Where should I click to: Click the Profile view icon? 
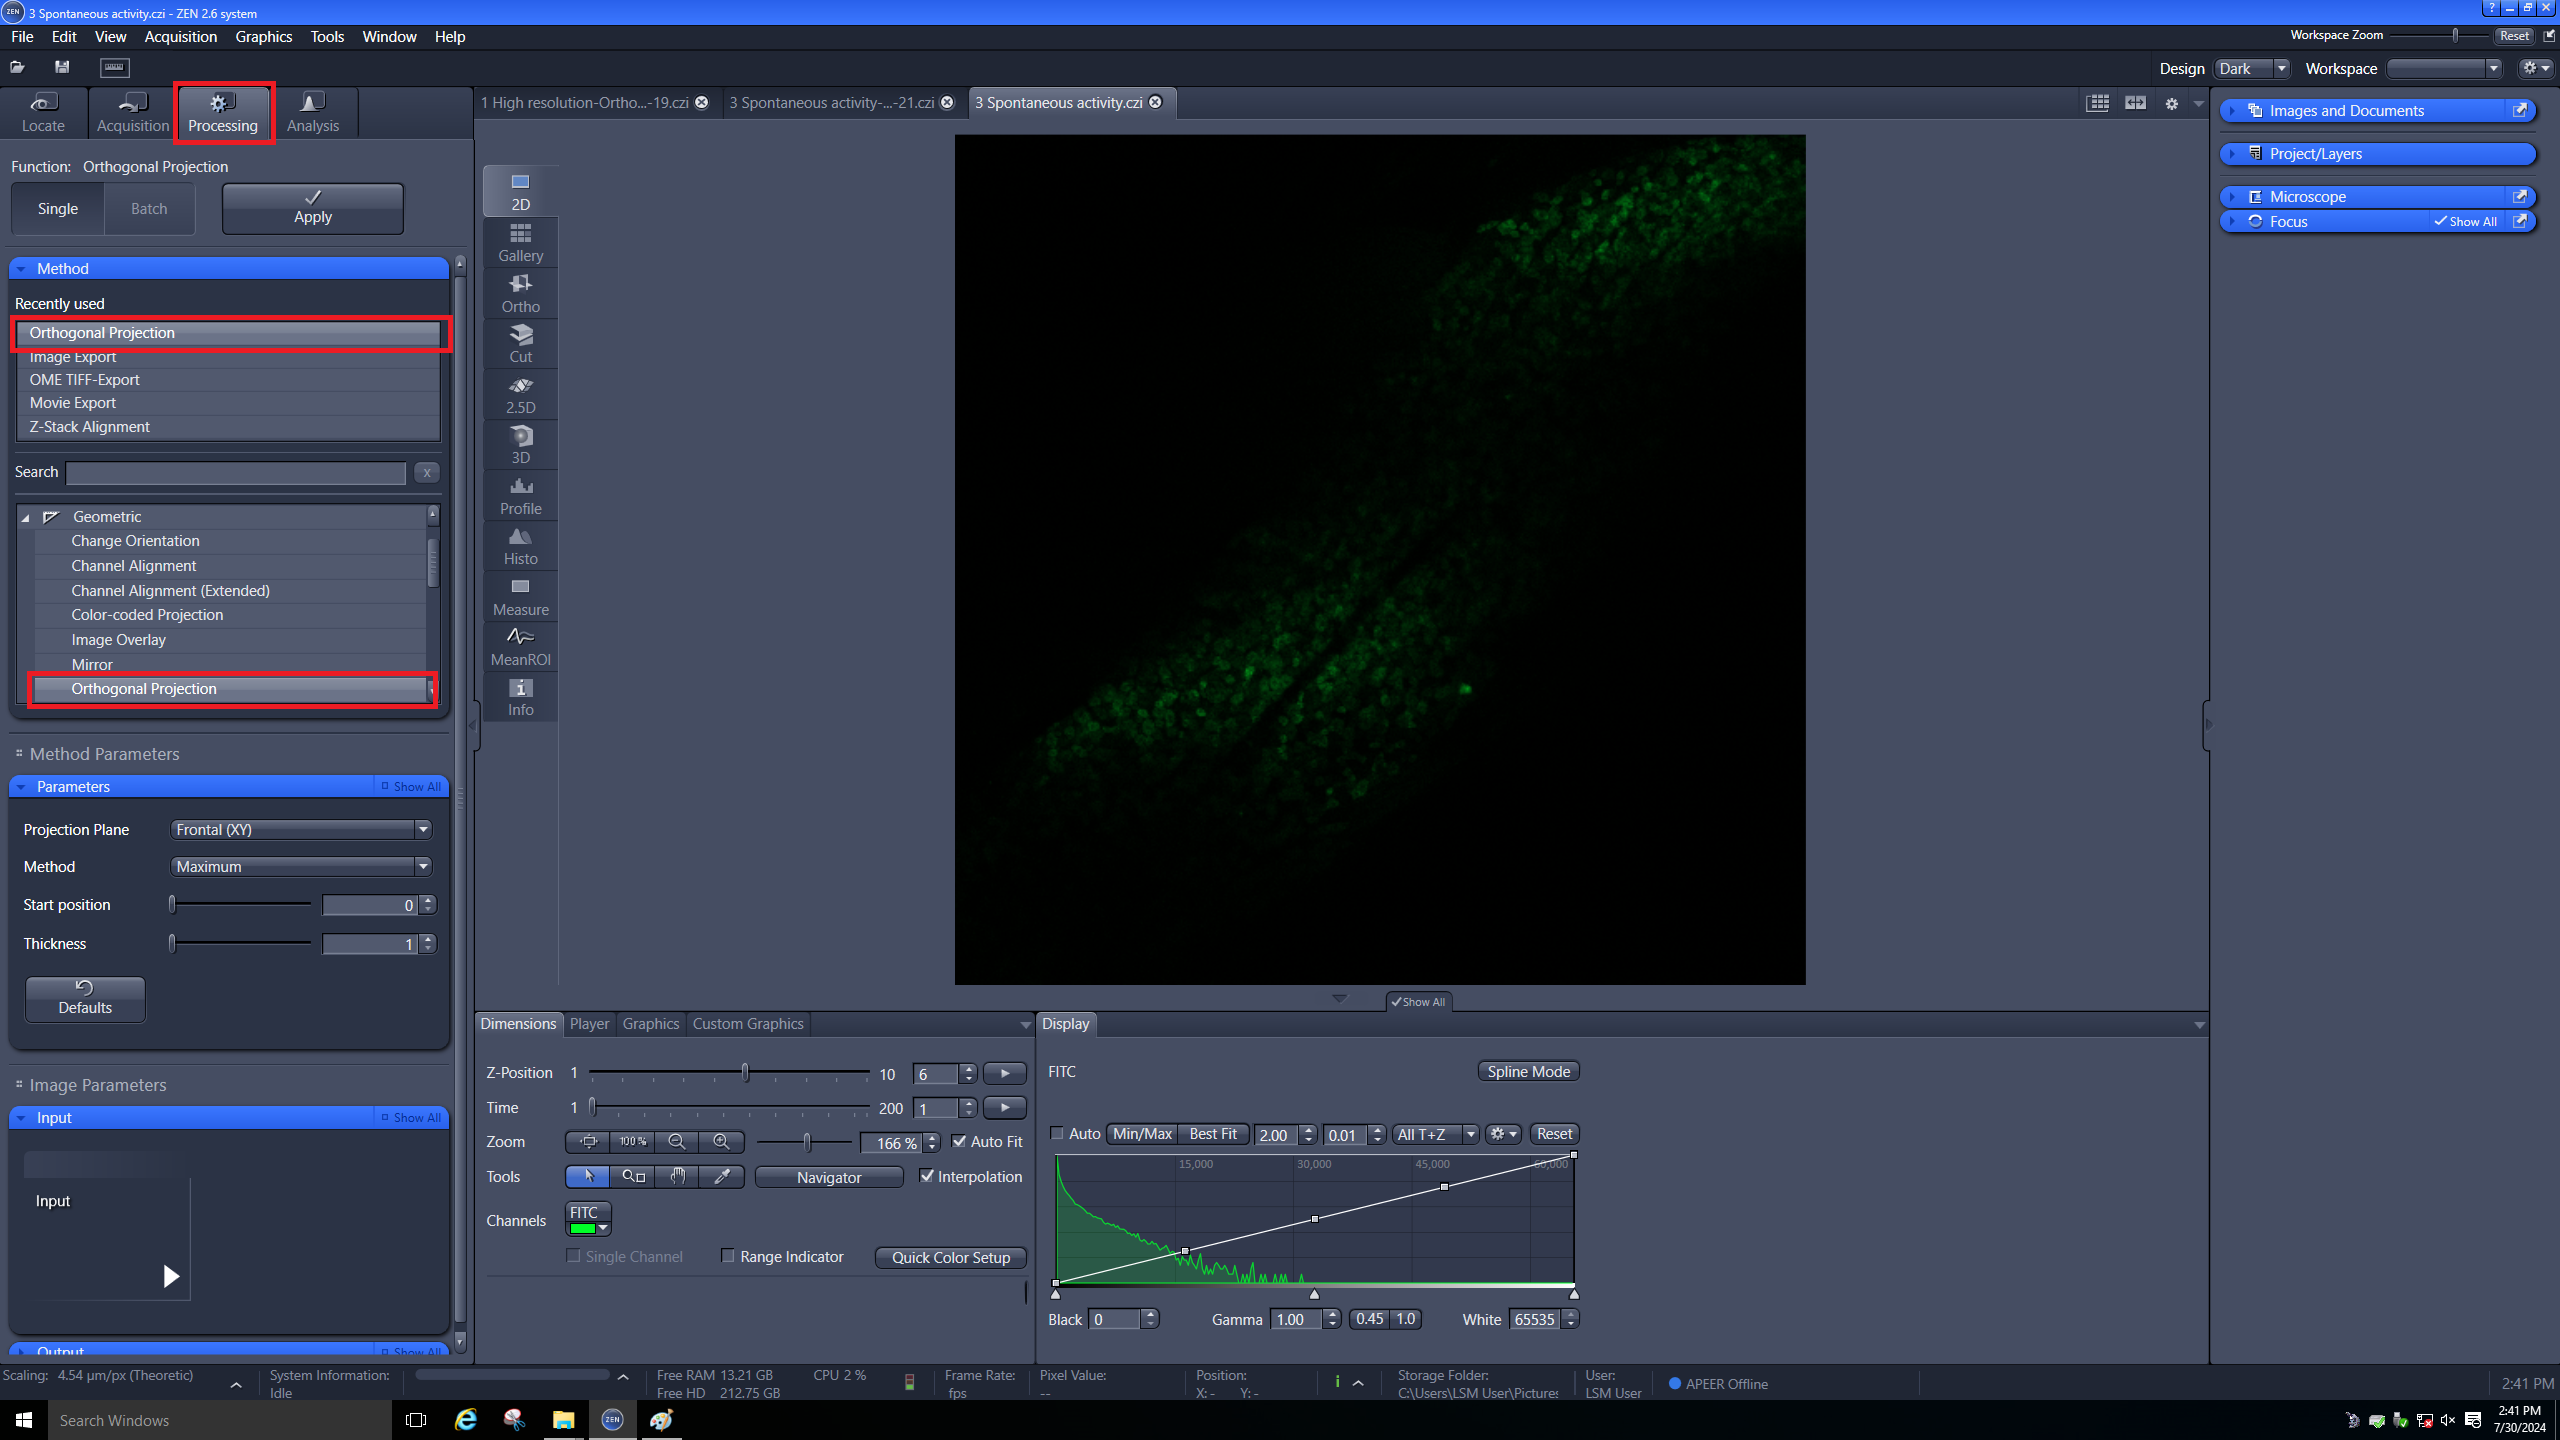(x=520, y=495)
